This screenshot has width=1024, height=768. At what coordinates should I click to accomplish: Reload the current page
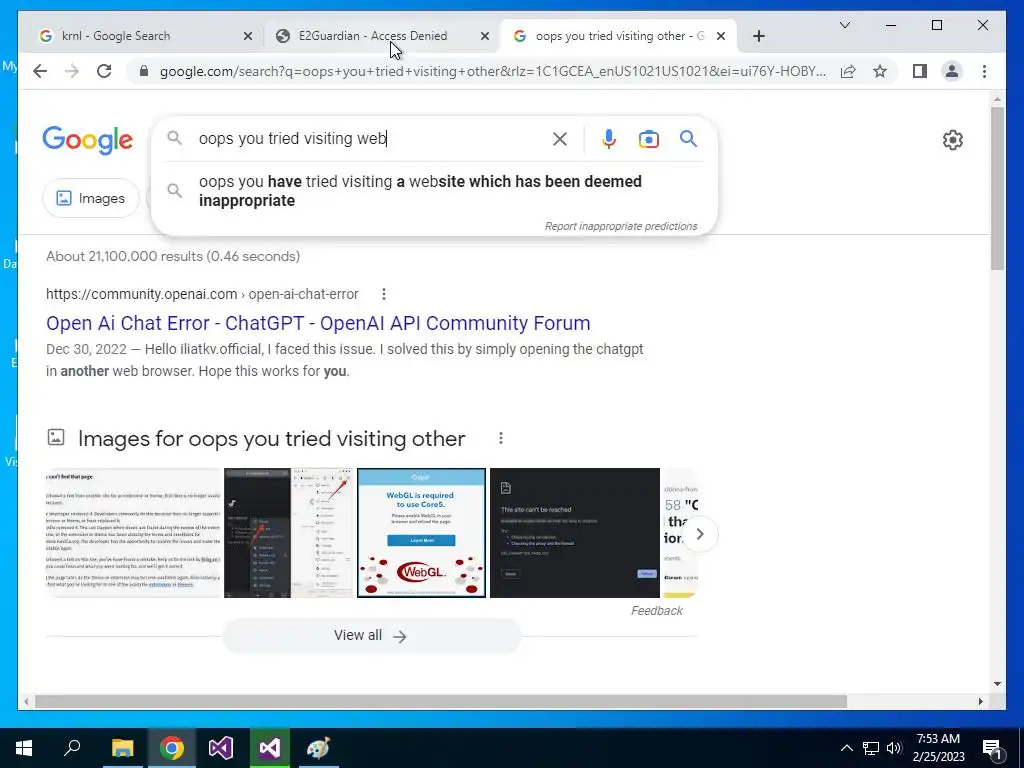104,71
